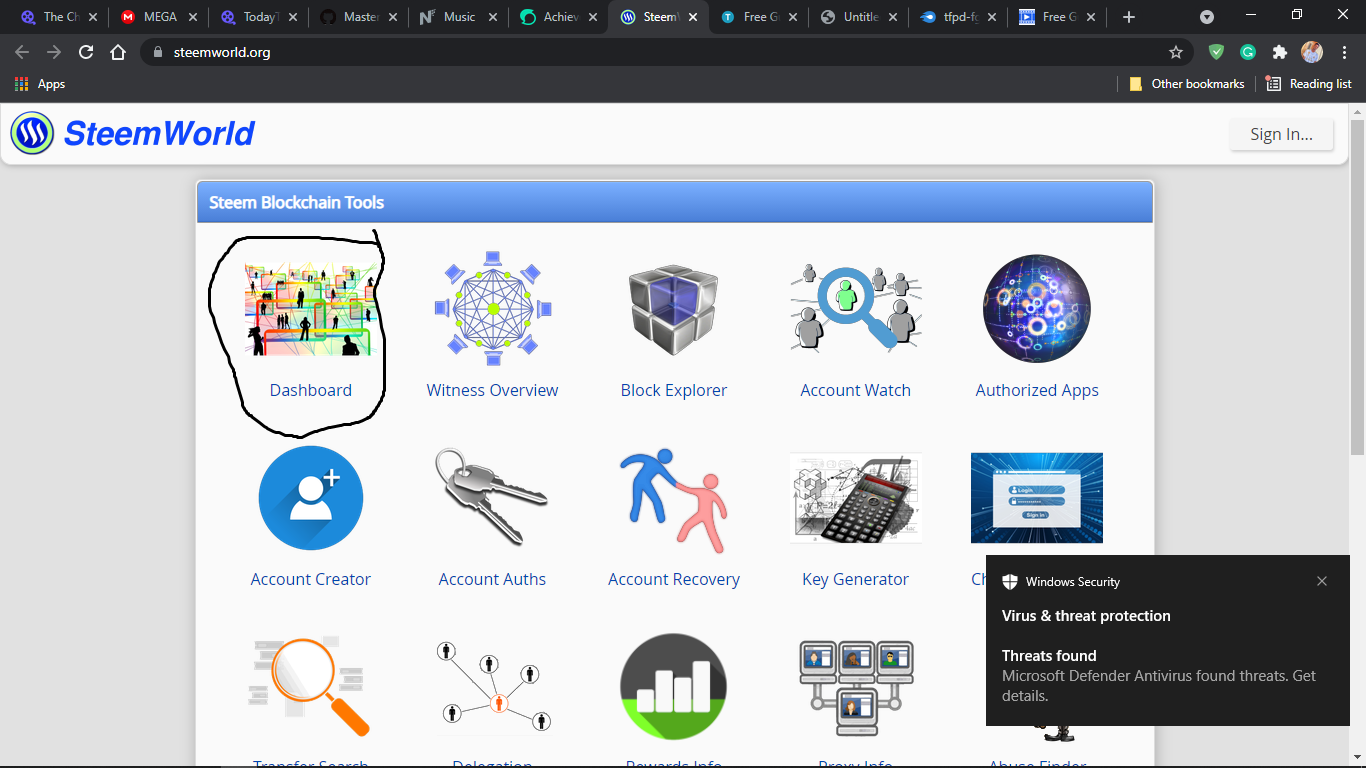This screenshot has width=1366, height=768.
Task: Click the green shield extension icon
Action: (1216, 52)
